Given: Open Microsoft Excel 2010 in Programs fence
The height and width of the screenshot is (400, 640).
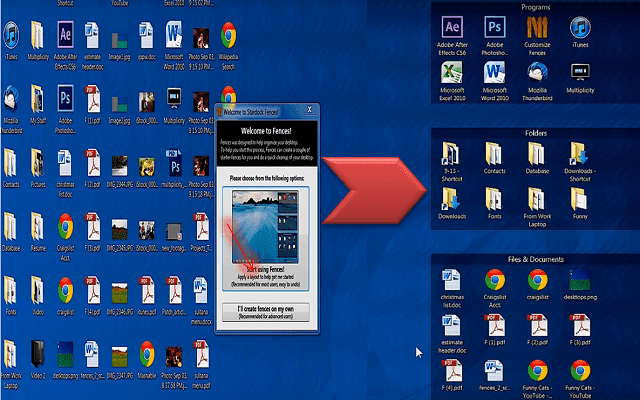Looking at the screenshot, I should 451,74.
